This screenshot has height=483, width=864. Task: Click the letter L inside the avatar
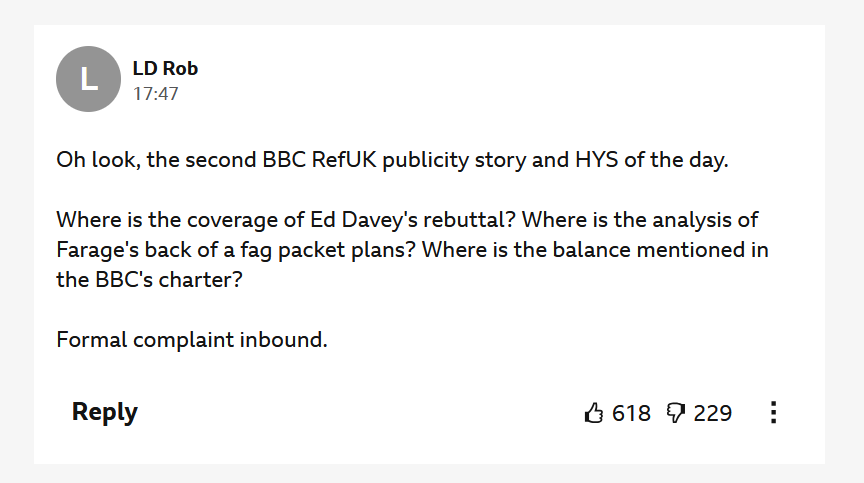(x=89, y=79)
